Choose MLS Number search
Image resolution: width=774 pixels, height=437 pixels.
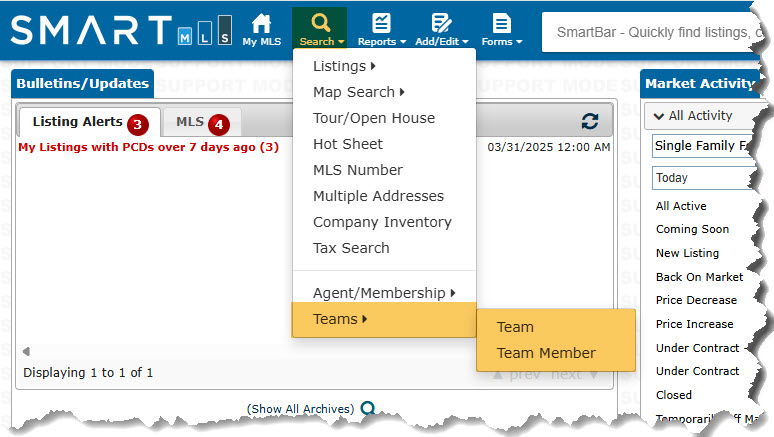click(x=358, y=170)
